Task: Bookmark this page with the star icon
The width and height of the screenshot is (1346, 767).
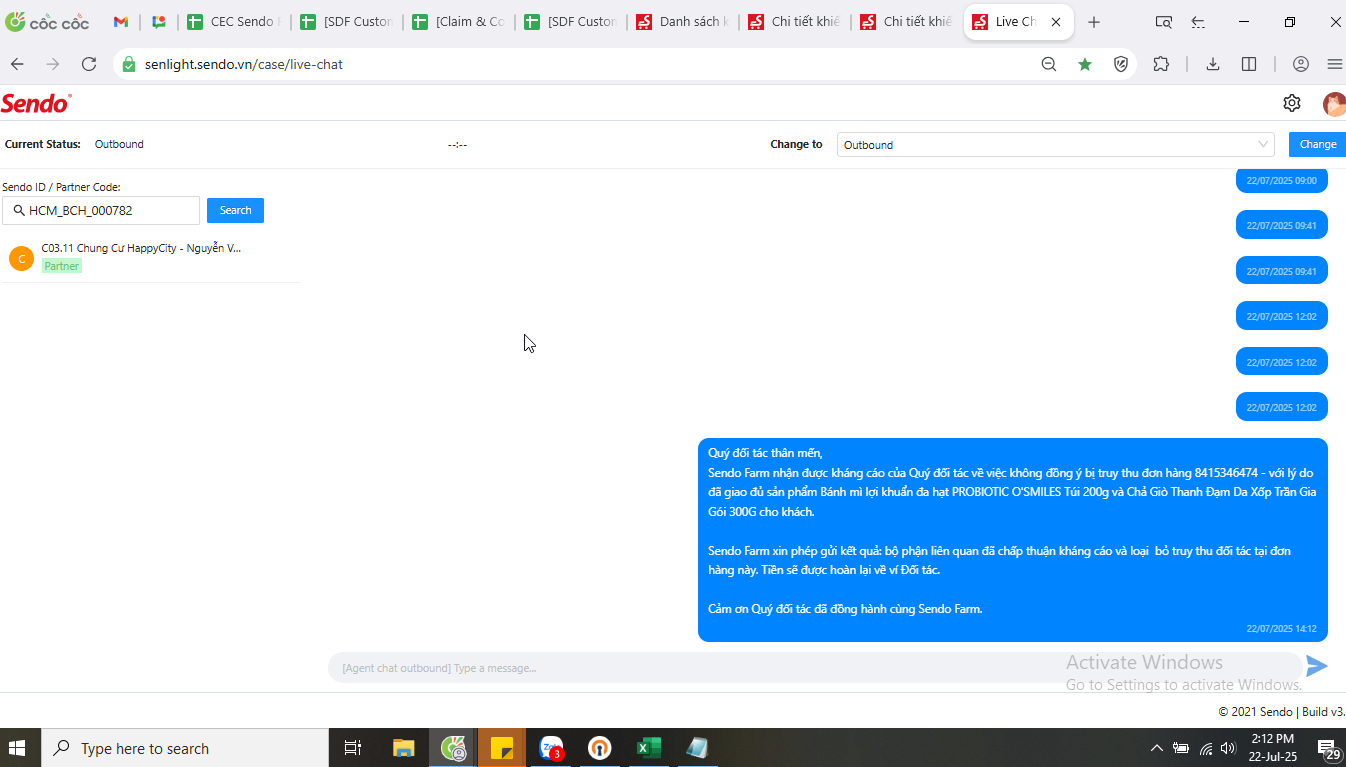Action: pos(1085,64)
